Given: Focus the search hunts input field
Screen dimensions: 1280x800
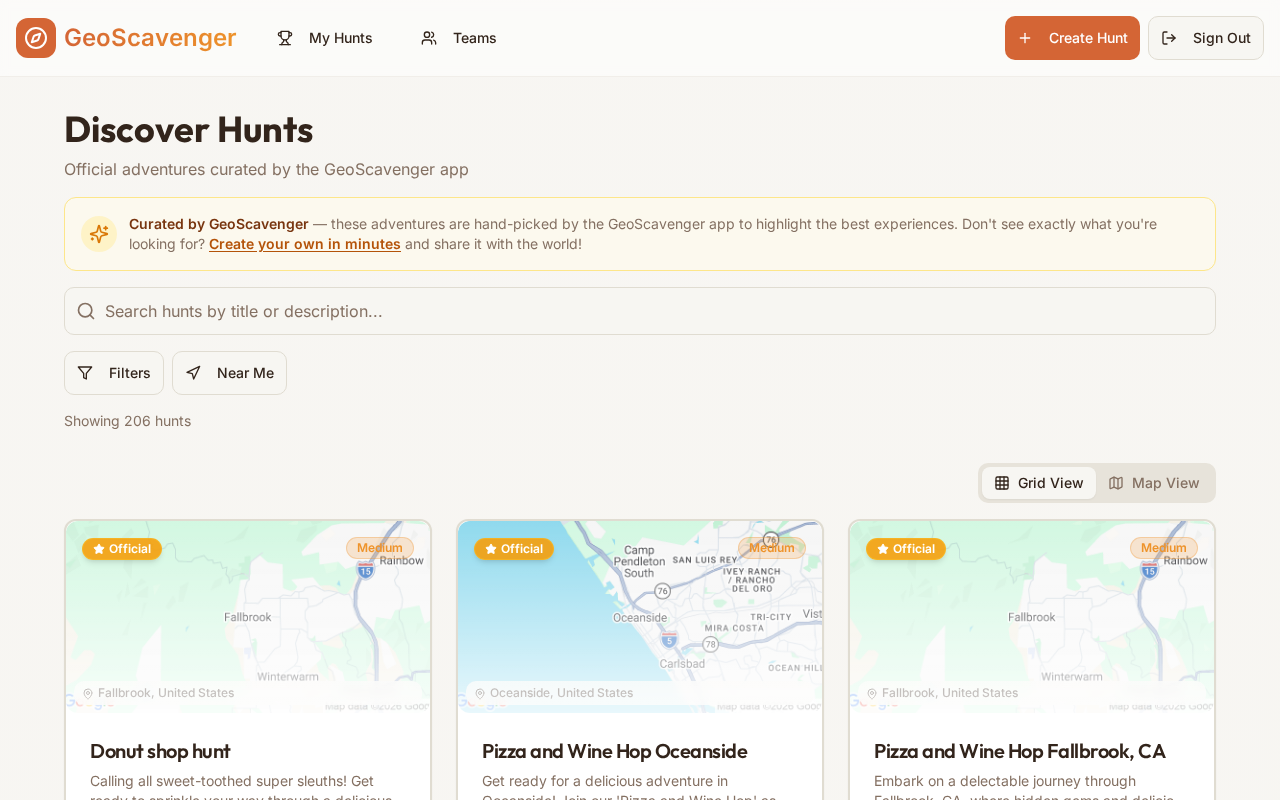Looking at the screenshot, I should (x=640, y=311).
